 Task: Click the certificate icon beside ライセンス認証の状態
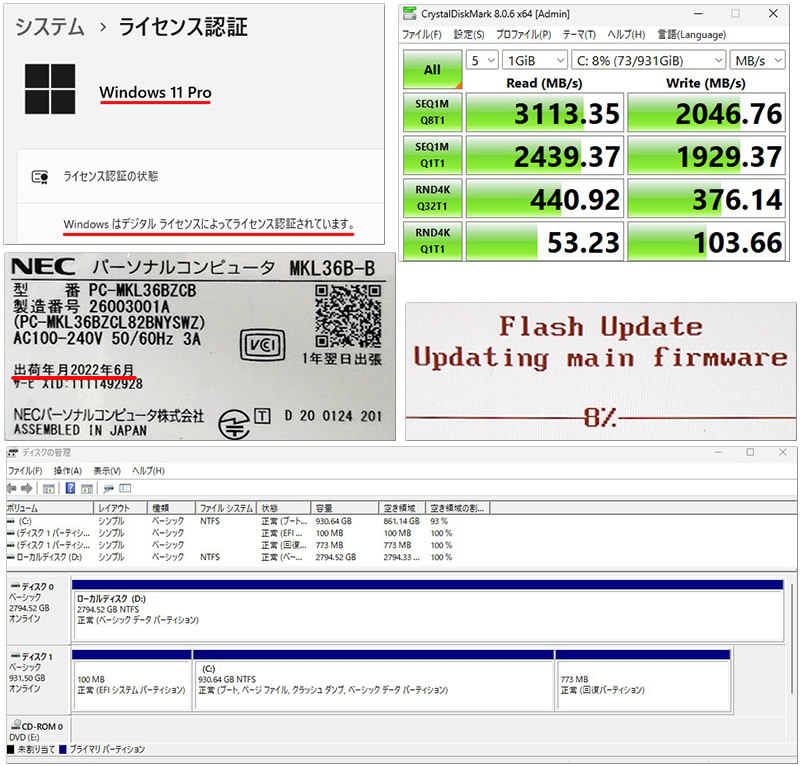click(40, 177)
